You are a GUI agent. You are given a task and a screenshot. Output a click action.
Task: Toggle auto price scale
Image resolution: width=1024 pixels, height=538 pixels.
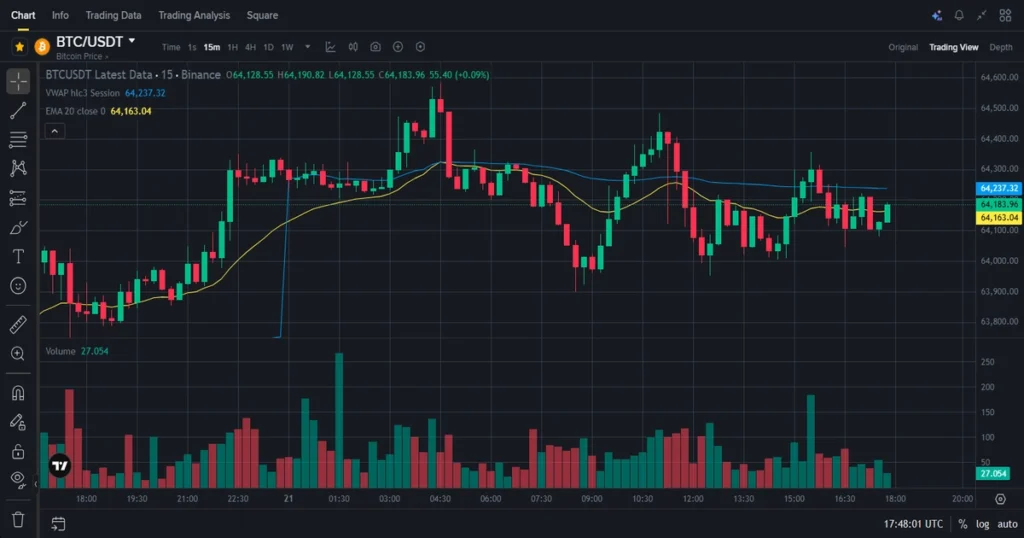click(x=1007, y=524)
